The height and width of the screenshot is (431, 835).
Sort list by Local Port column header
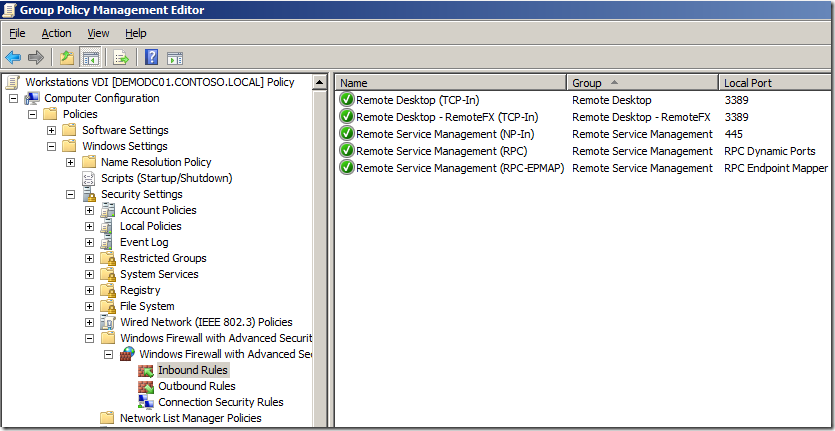click(770, 83)
